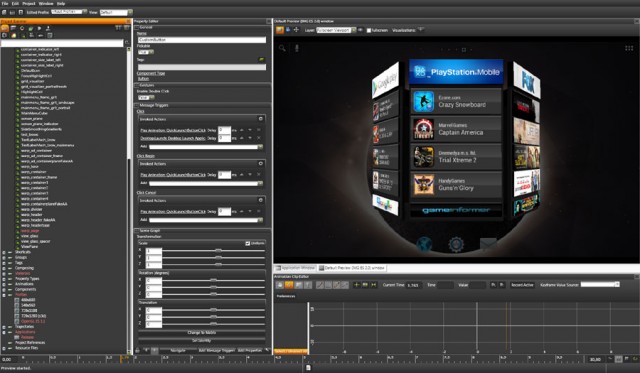Viewport: 640px width, 373px height.
Task: Toggle the Uniform scale checkbox
Action: pos(247,243)
